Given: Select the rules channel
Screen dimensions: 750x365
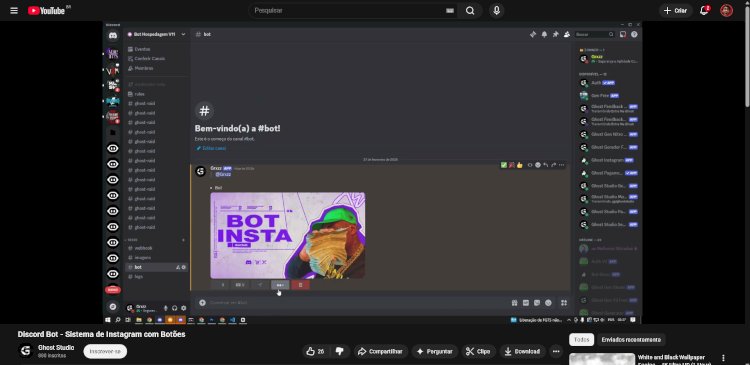Looking at the screenshot, I should 140,94.
